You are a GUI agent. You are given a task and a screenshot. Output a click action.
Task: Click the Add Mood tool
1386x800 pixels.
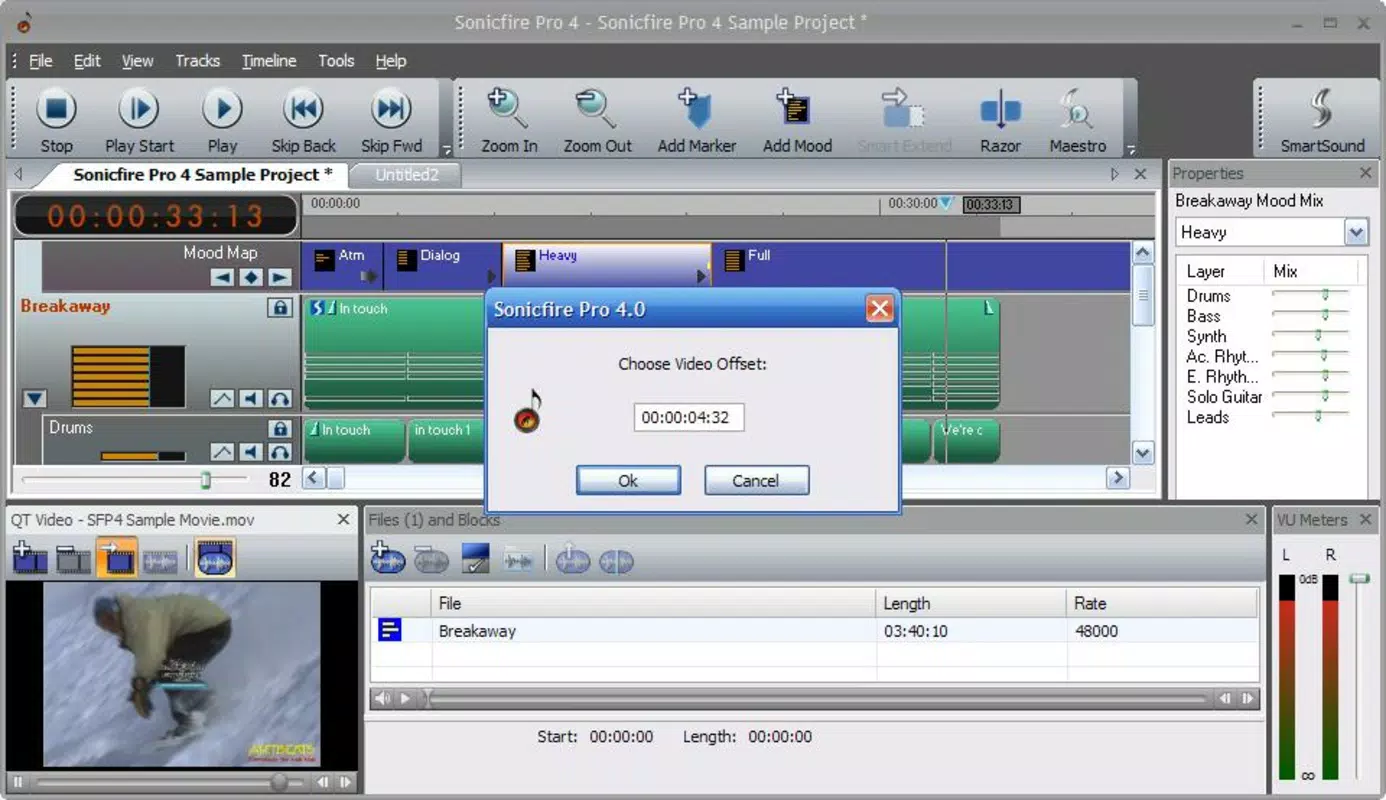click(x=797, y=119)
